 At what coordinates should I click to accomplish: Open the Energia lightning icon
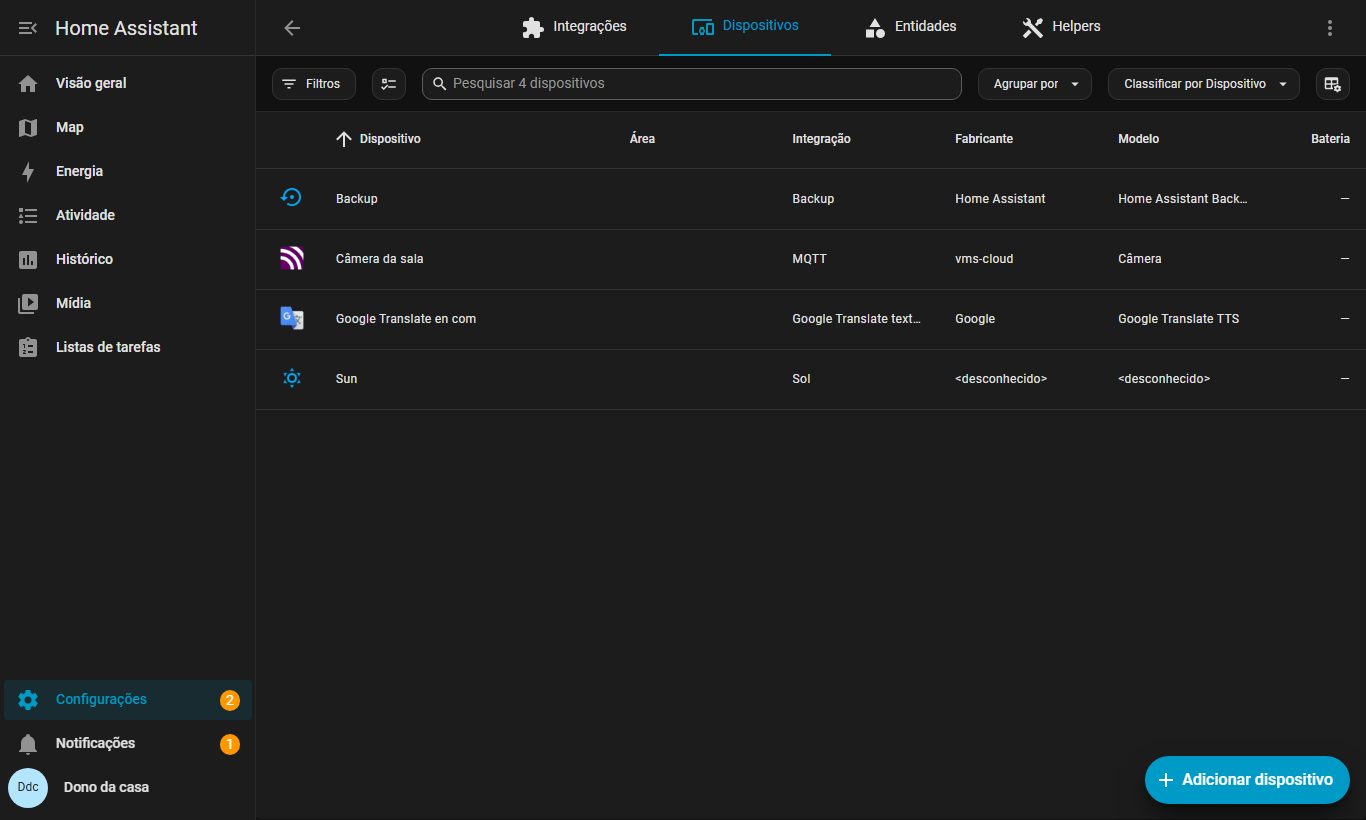[x=28, y=171]
